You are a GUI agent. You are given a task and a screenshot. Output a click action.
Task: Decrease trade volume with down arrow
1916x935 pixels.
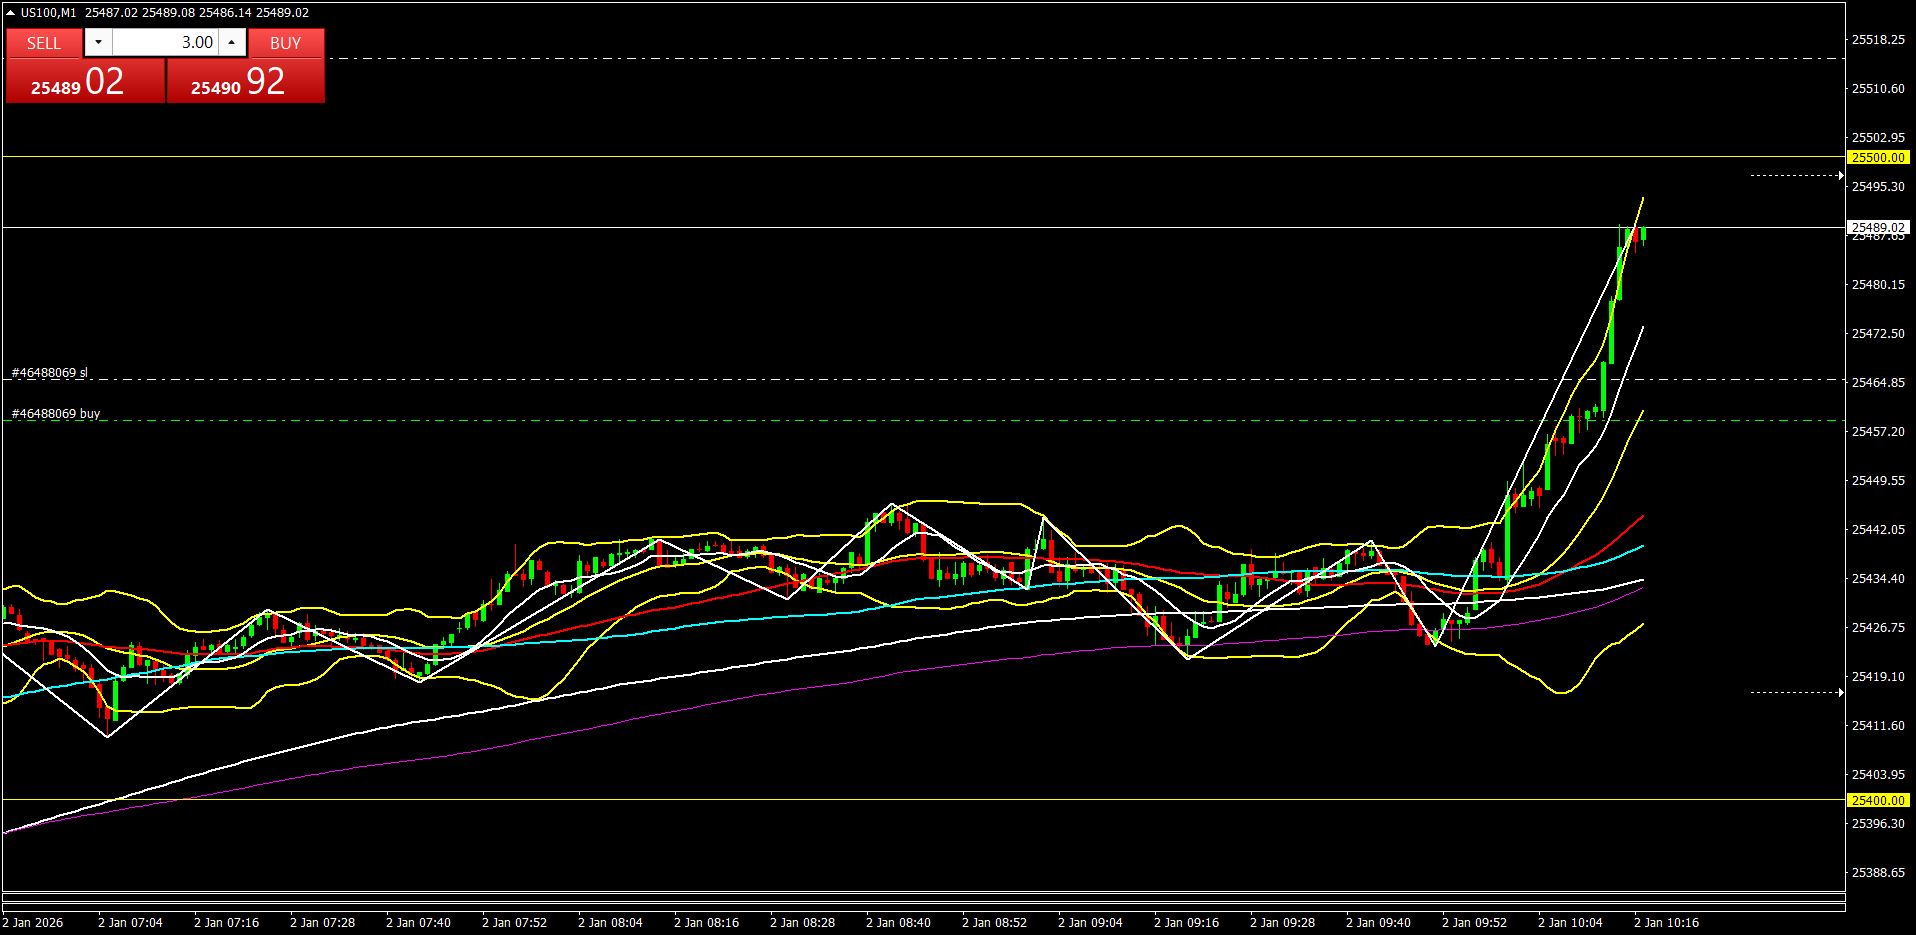point(98,42)
